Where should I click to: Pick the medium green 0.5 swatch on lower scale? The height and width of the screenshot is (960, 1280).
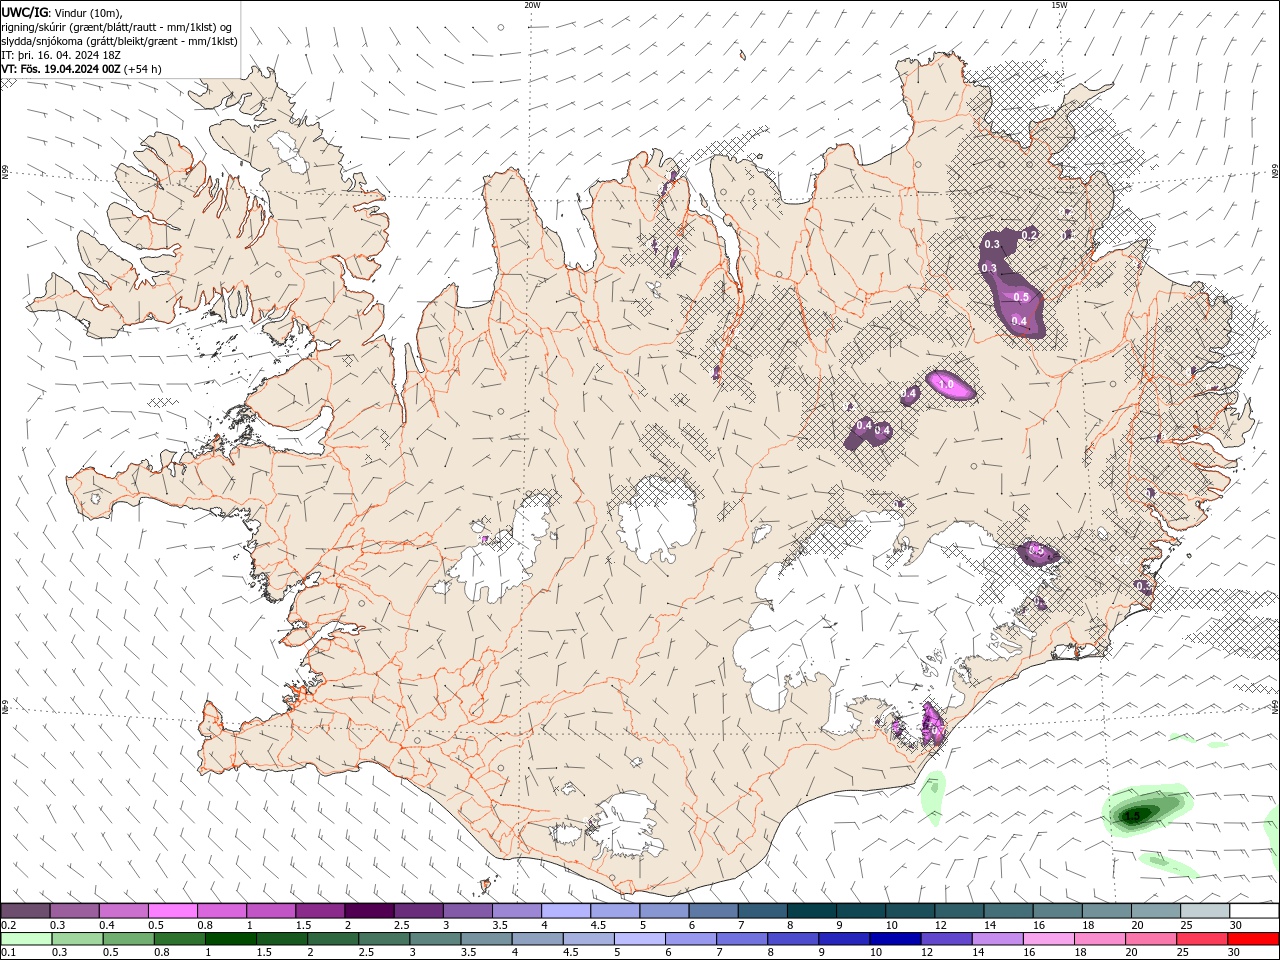(128, 939)
